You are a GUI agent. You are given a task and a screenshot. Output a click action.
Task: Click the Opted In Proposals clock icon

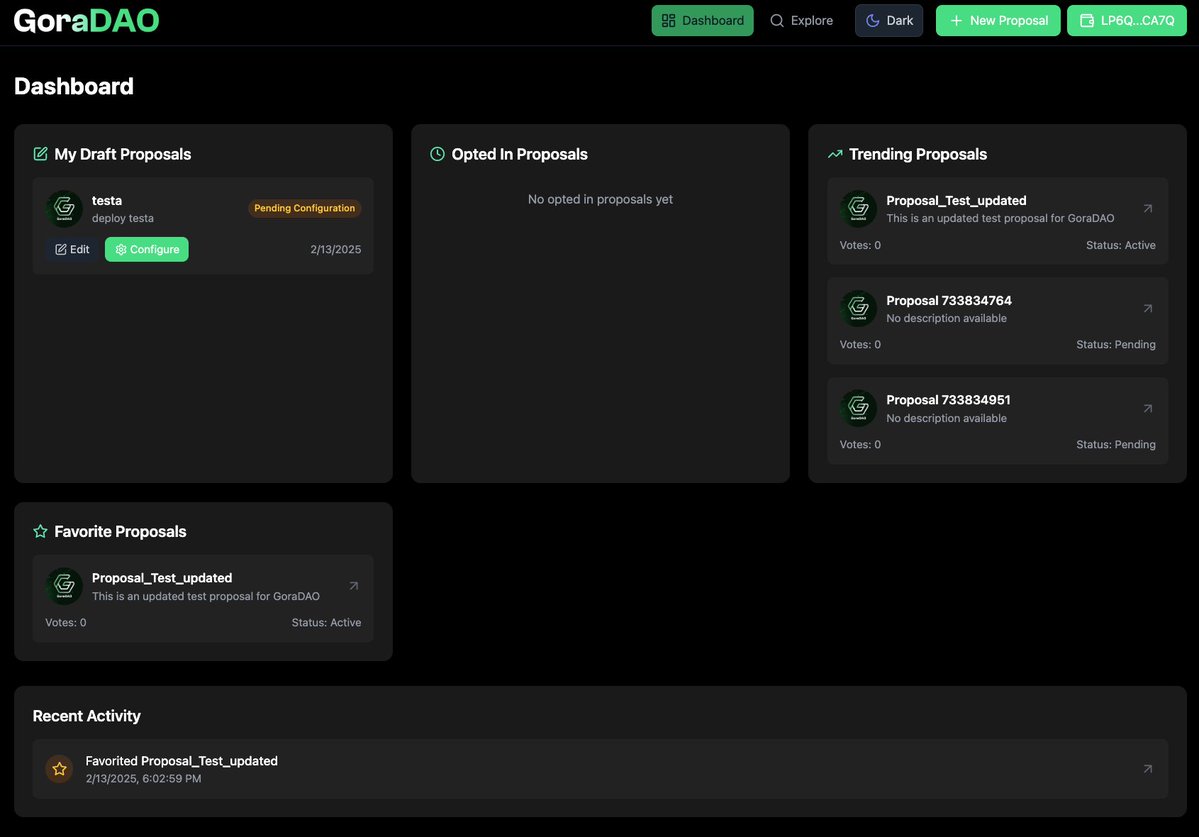[x=437, y=154]
